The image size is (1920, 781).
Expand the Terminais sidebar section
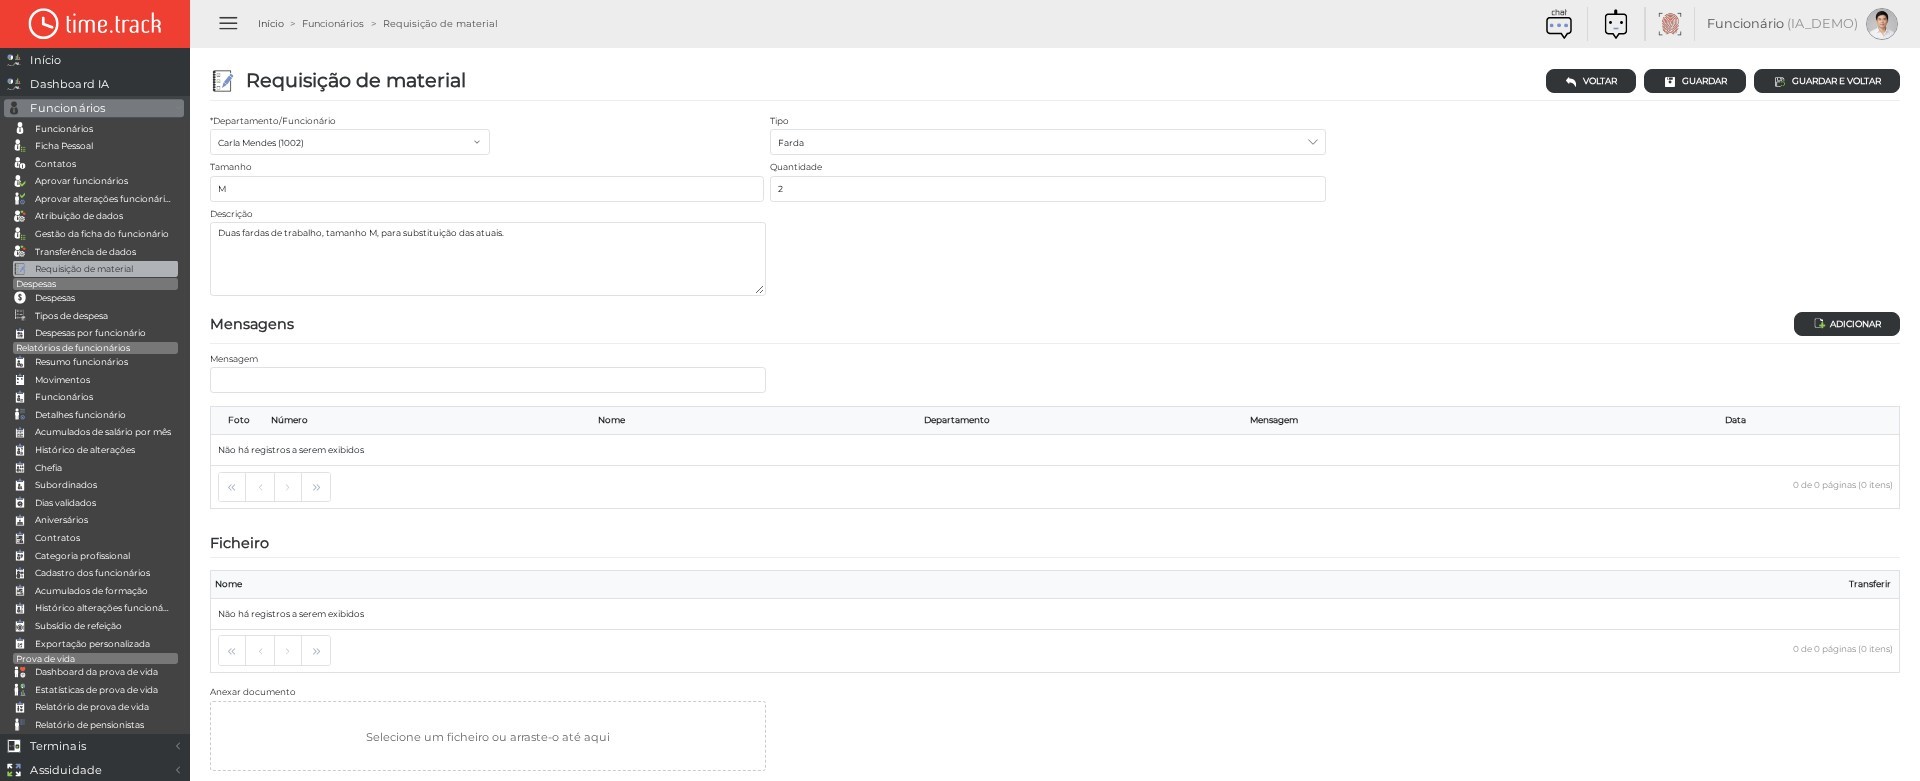click(95, 746)
